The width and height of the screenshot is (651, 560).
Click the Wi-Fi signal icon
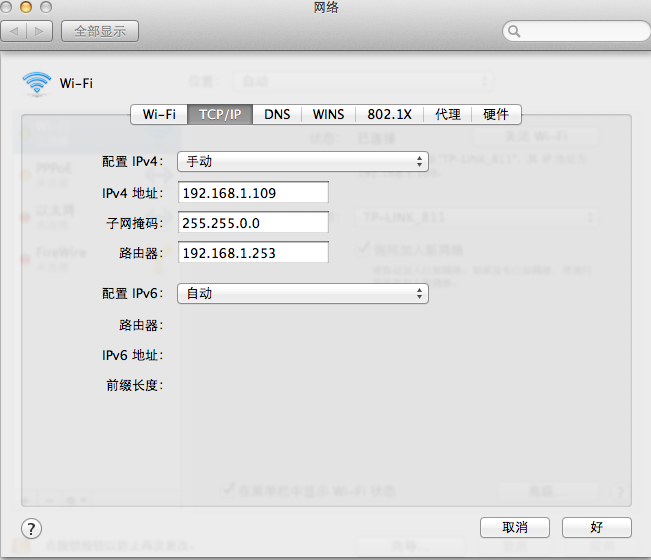click(37, 83)
